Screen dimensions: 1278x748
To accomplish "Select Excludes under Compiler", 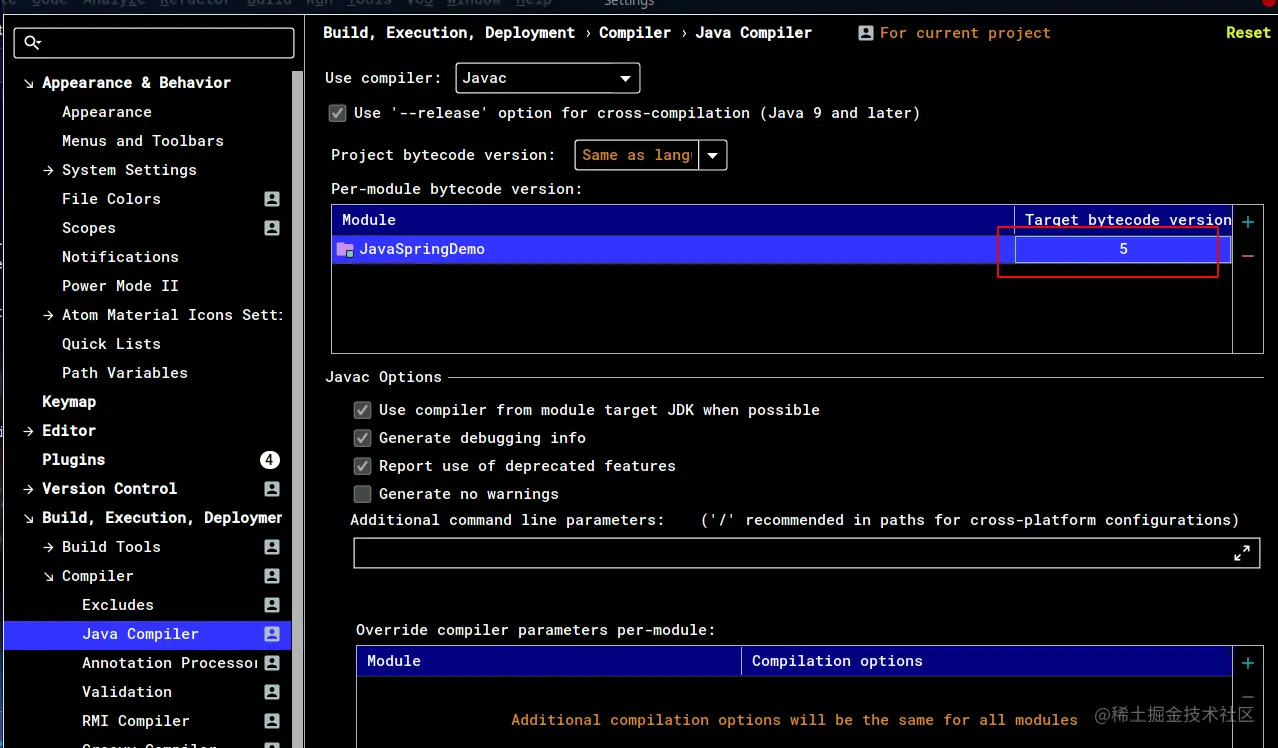I will 118,605.
